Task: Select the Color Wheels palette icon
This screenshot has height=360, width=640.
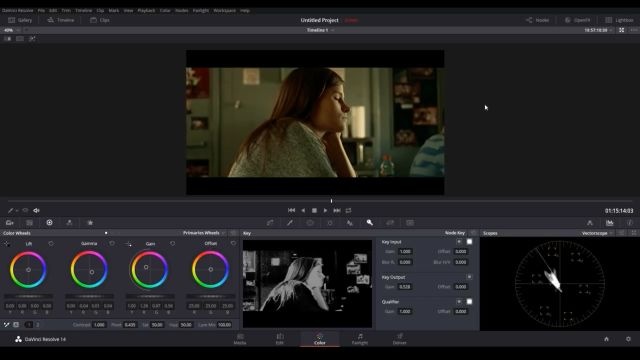Action: coord(49,222)
